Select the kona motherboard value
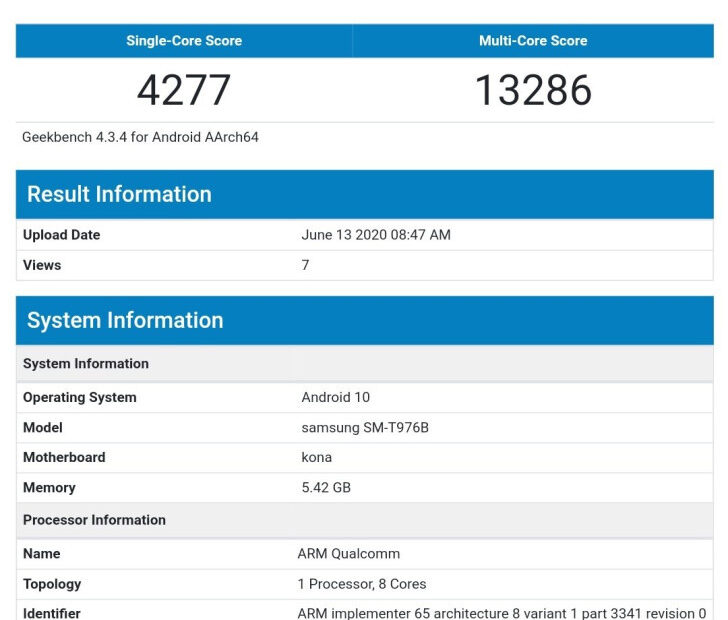Viewport: 728px width, 620px height. 316,457
